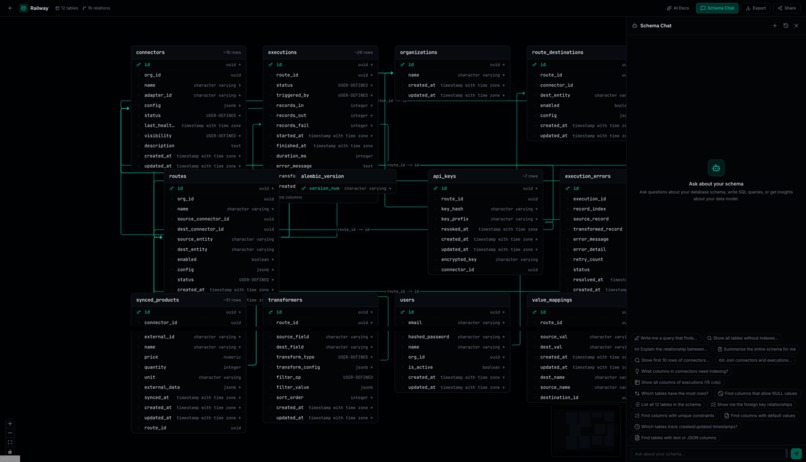Zoom out of the diagram canvas
This screenshot has height=462, width=806.
tap(10, 433)
